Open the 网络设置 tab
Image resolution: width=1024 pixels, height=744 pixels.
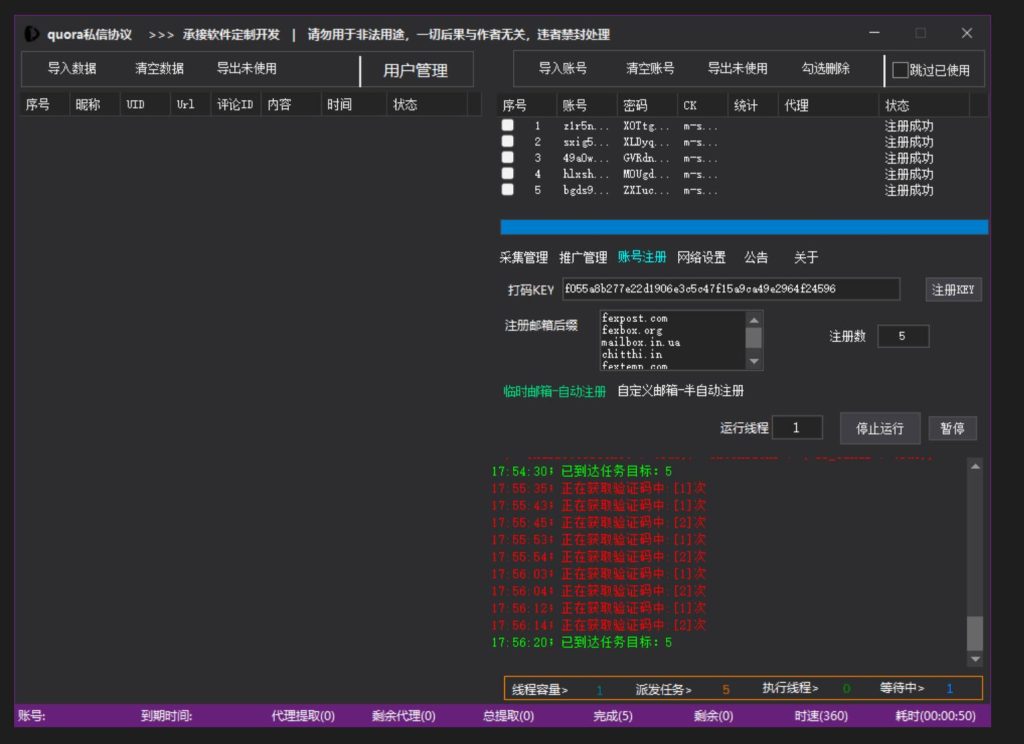click(x=701, y=257)
